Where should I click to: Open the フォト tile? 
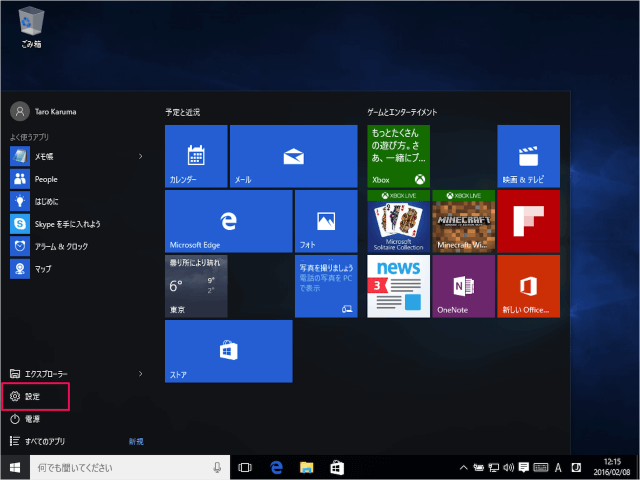point(326,221)
